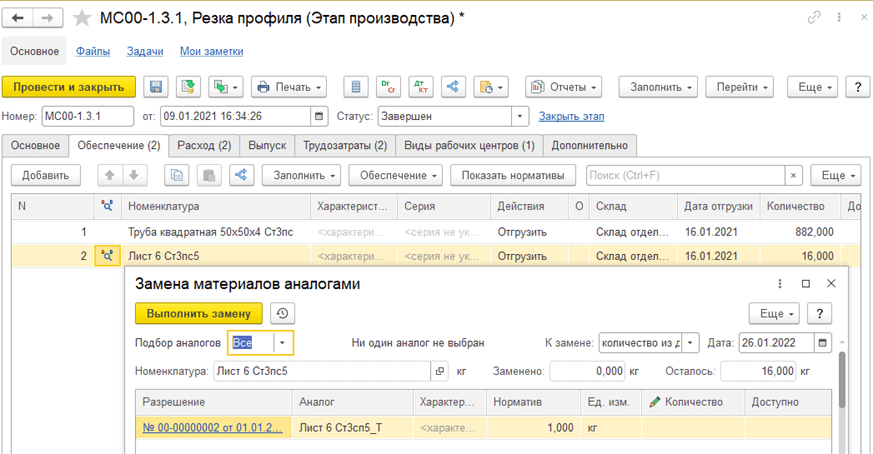Open the history clock icon in replacement dialog
The width and height of the screenshot is (873, 454).
(282, 314)
